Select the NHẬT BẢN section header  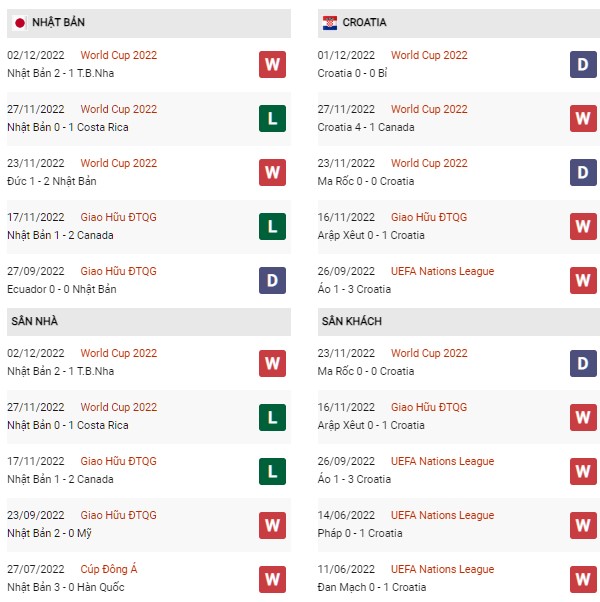click(x=149, y=23)
